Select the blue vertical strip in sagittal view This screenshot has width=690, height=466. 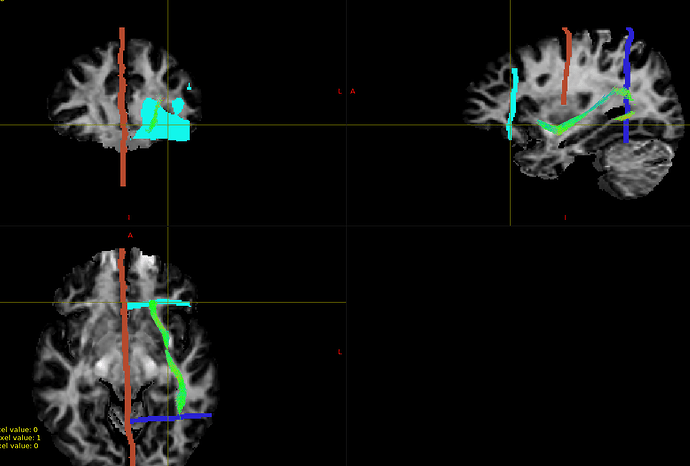(x=628, y=80)
